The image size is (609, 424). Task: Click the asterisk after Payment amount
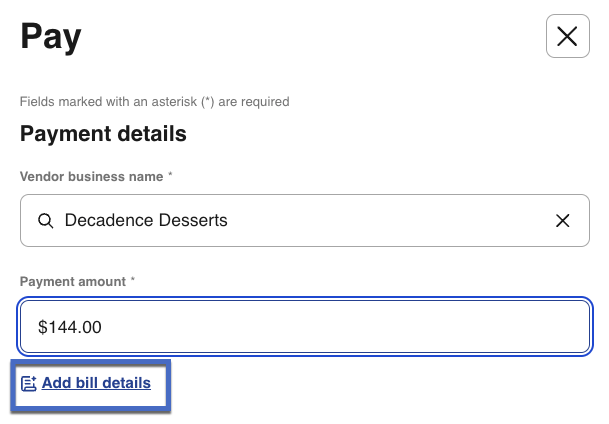tap(132, 282)
